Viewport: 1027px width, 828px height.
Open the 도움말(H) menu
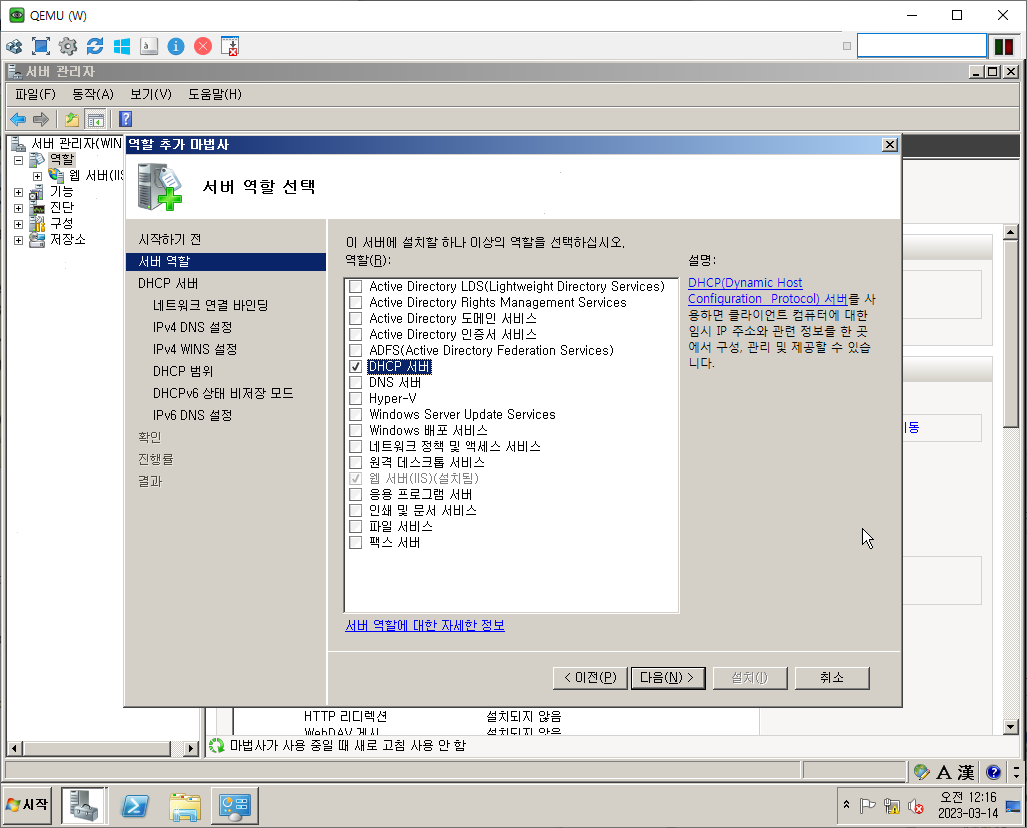pyautogui.click(x=215, y=94)
